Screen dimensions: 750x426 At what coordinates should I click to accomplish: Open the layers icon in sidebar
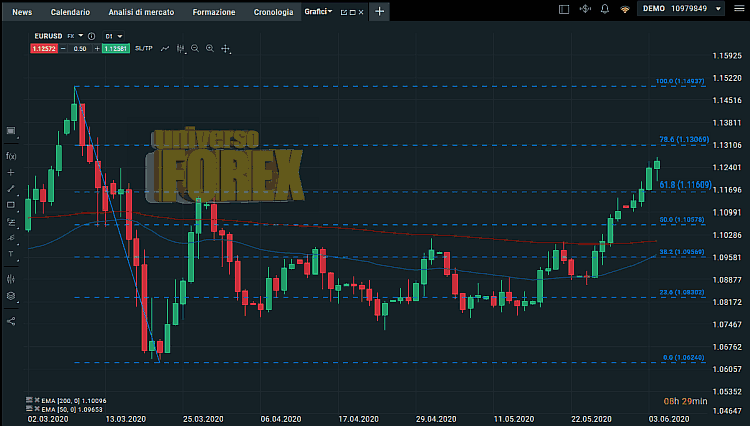pos(11,296)
